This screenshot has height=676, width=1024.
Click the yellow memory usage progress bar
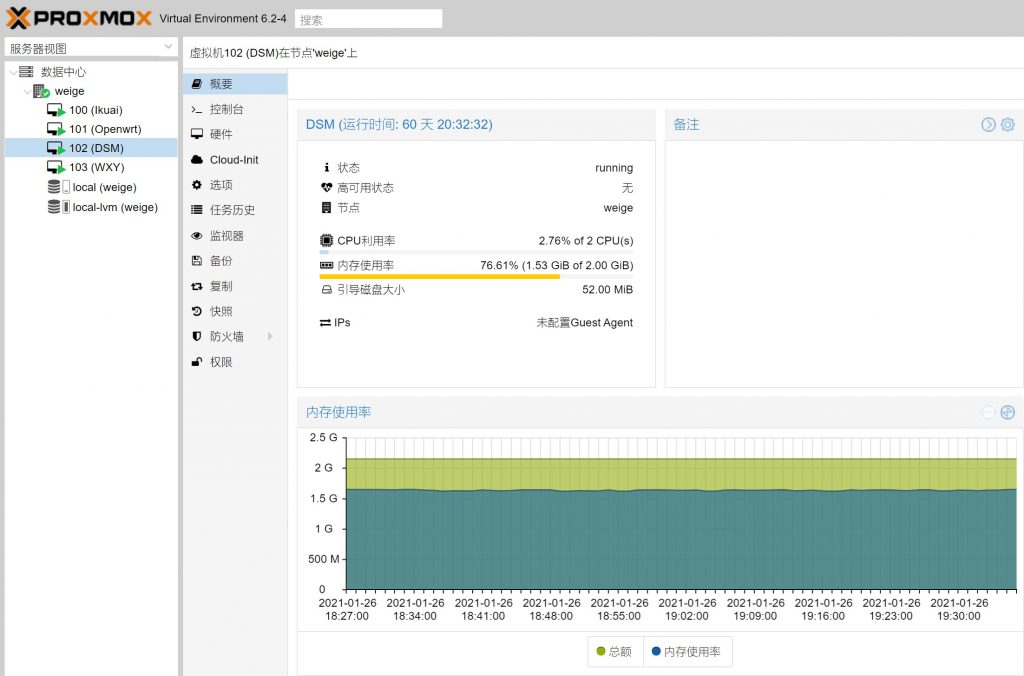[440, 277]
